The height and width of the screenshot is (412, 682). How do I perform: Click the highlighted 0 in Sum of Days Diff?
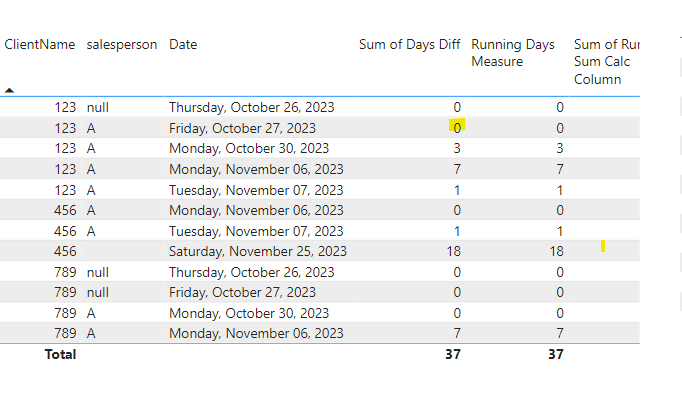pyautogui.click(x=457, y=127)
